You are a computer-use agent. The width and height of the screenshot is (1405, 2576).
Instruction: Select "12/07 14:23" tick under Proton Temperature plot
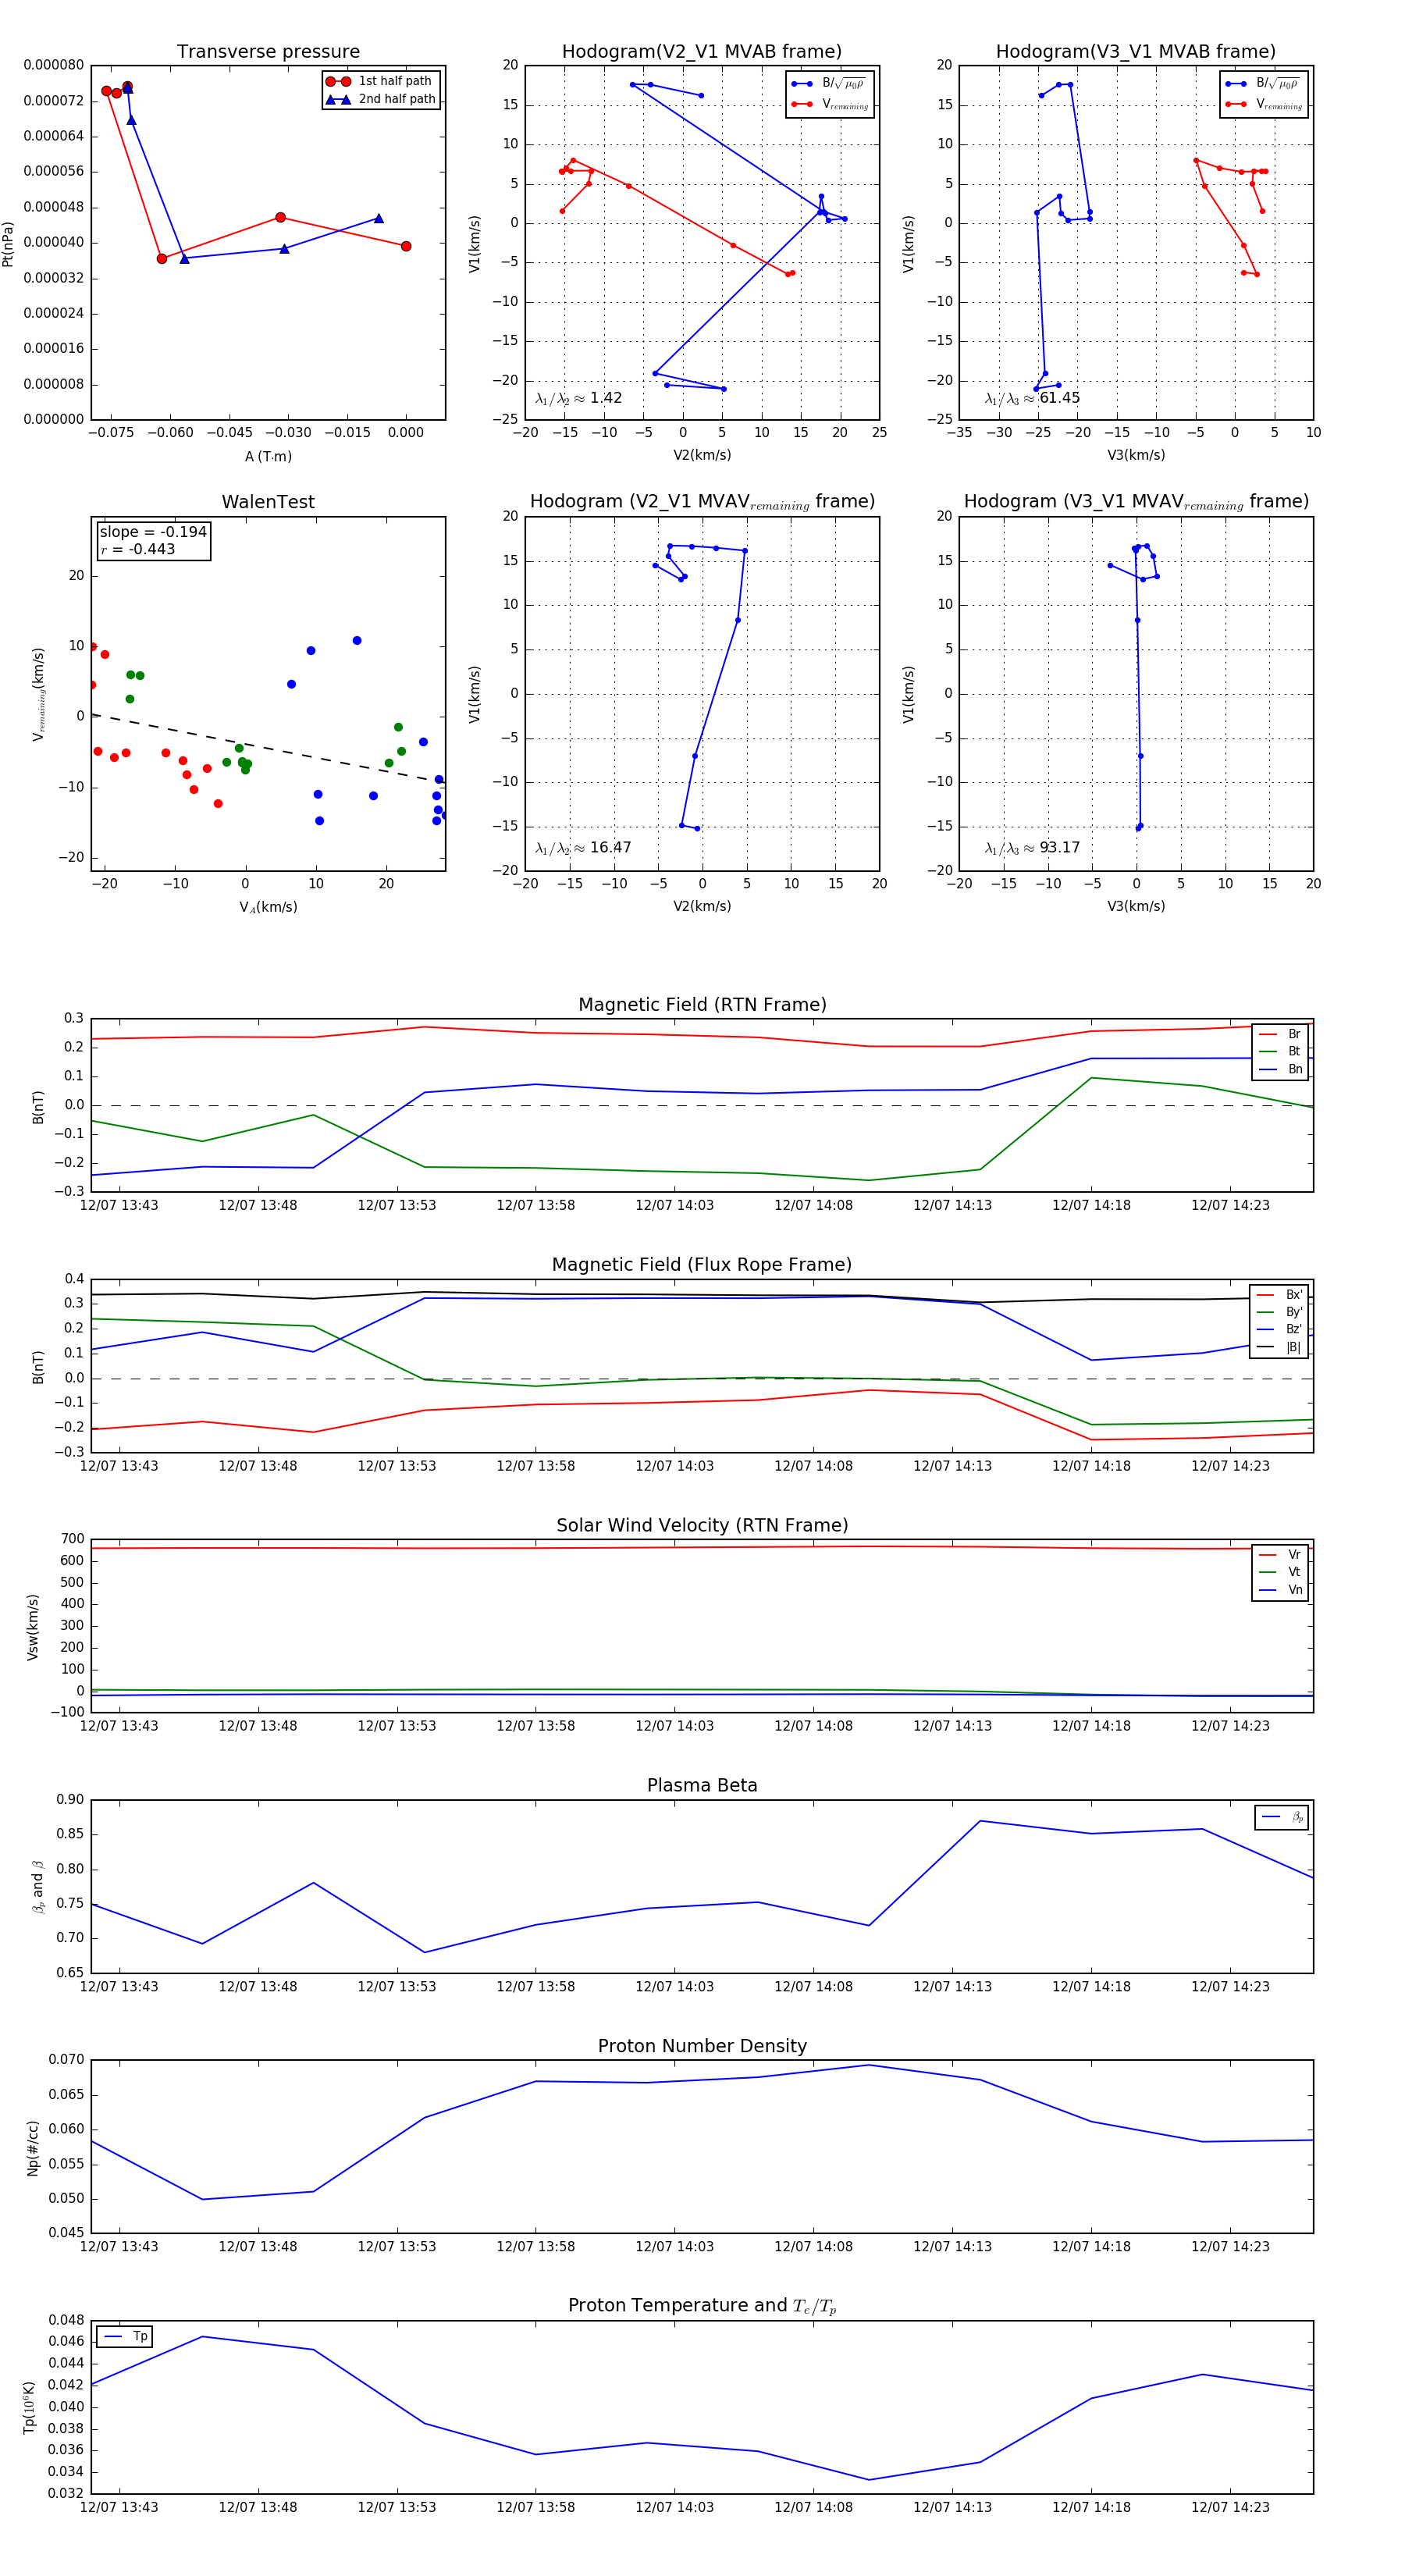coord(1230,2507)
